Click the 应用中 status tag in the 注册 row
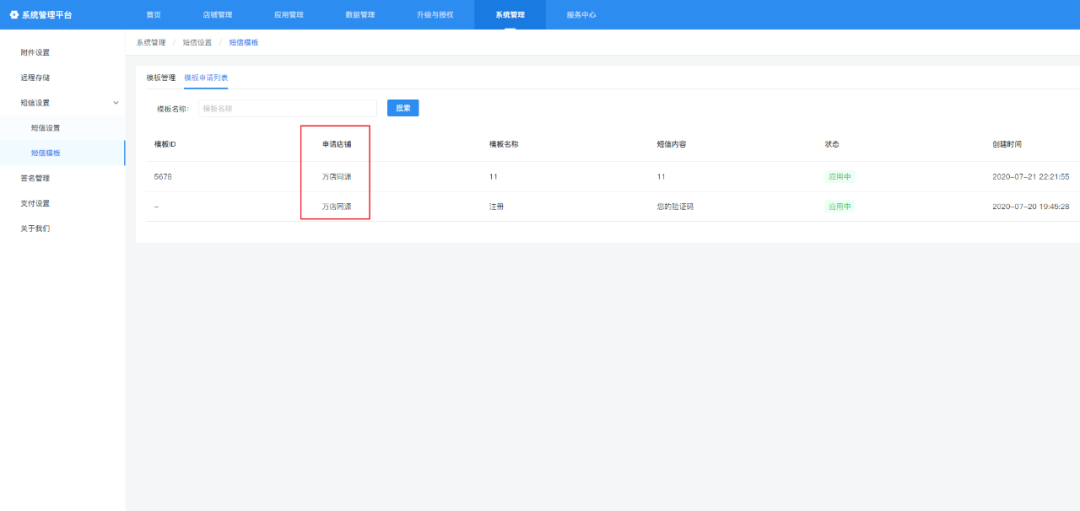This screenshot has height=511, width=1080. tap(840, 207)
